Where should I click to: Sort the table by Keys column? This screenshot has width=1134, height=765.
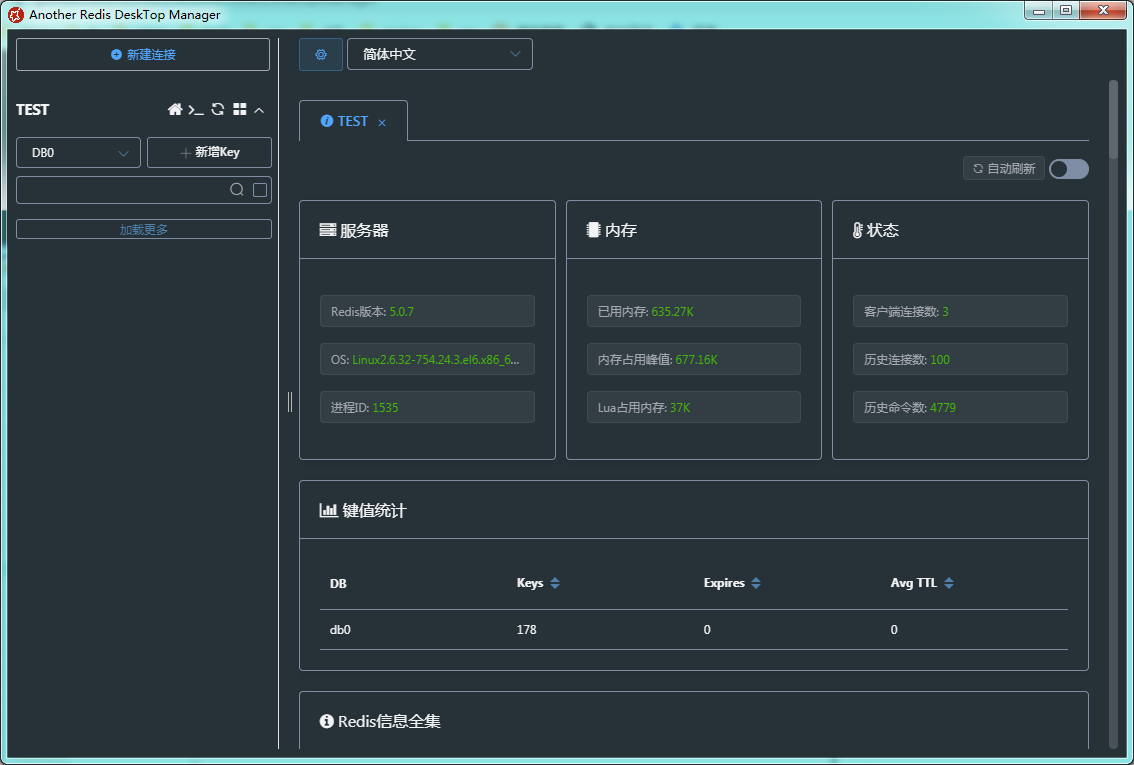tap(555, 583)
